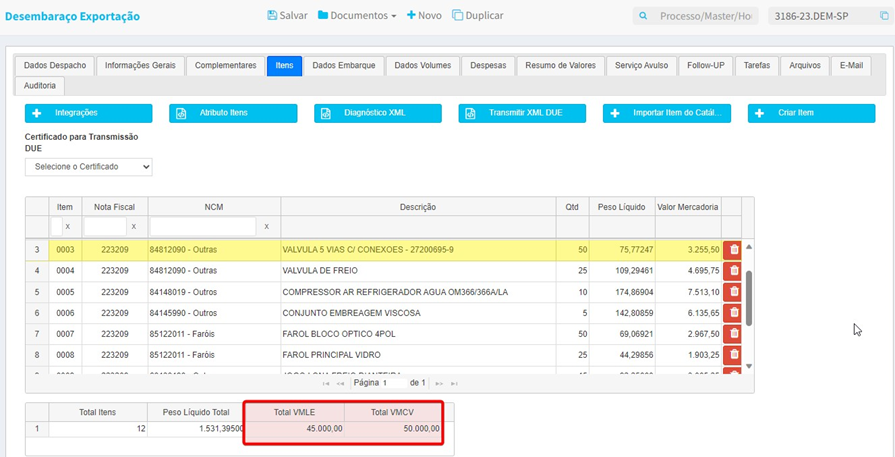Delete item 0007 with trash icon
Viewport: 895px width, 457px height.
click(x=734, y=334)
